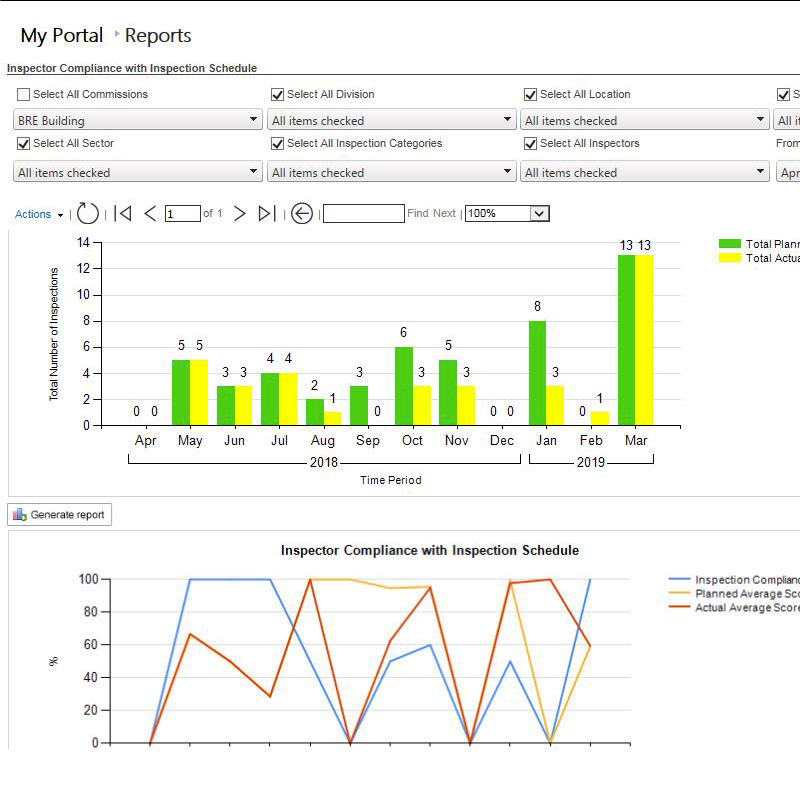Expand the 100% zoom level dropdown
800x800 pixels.
point(540,213)
